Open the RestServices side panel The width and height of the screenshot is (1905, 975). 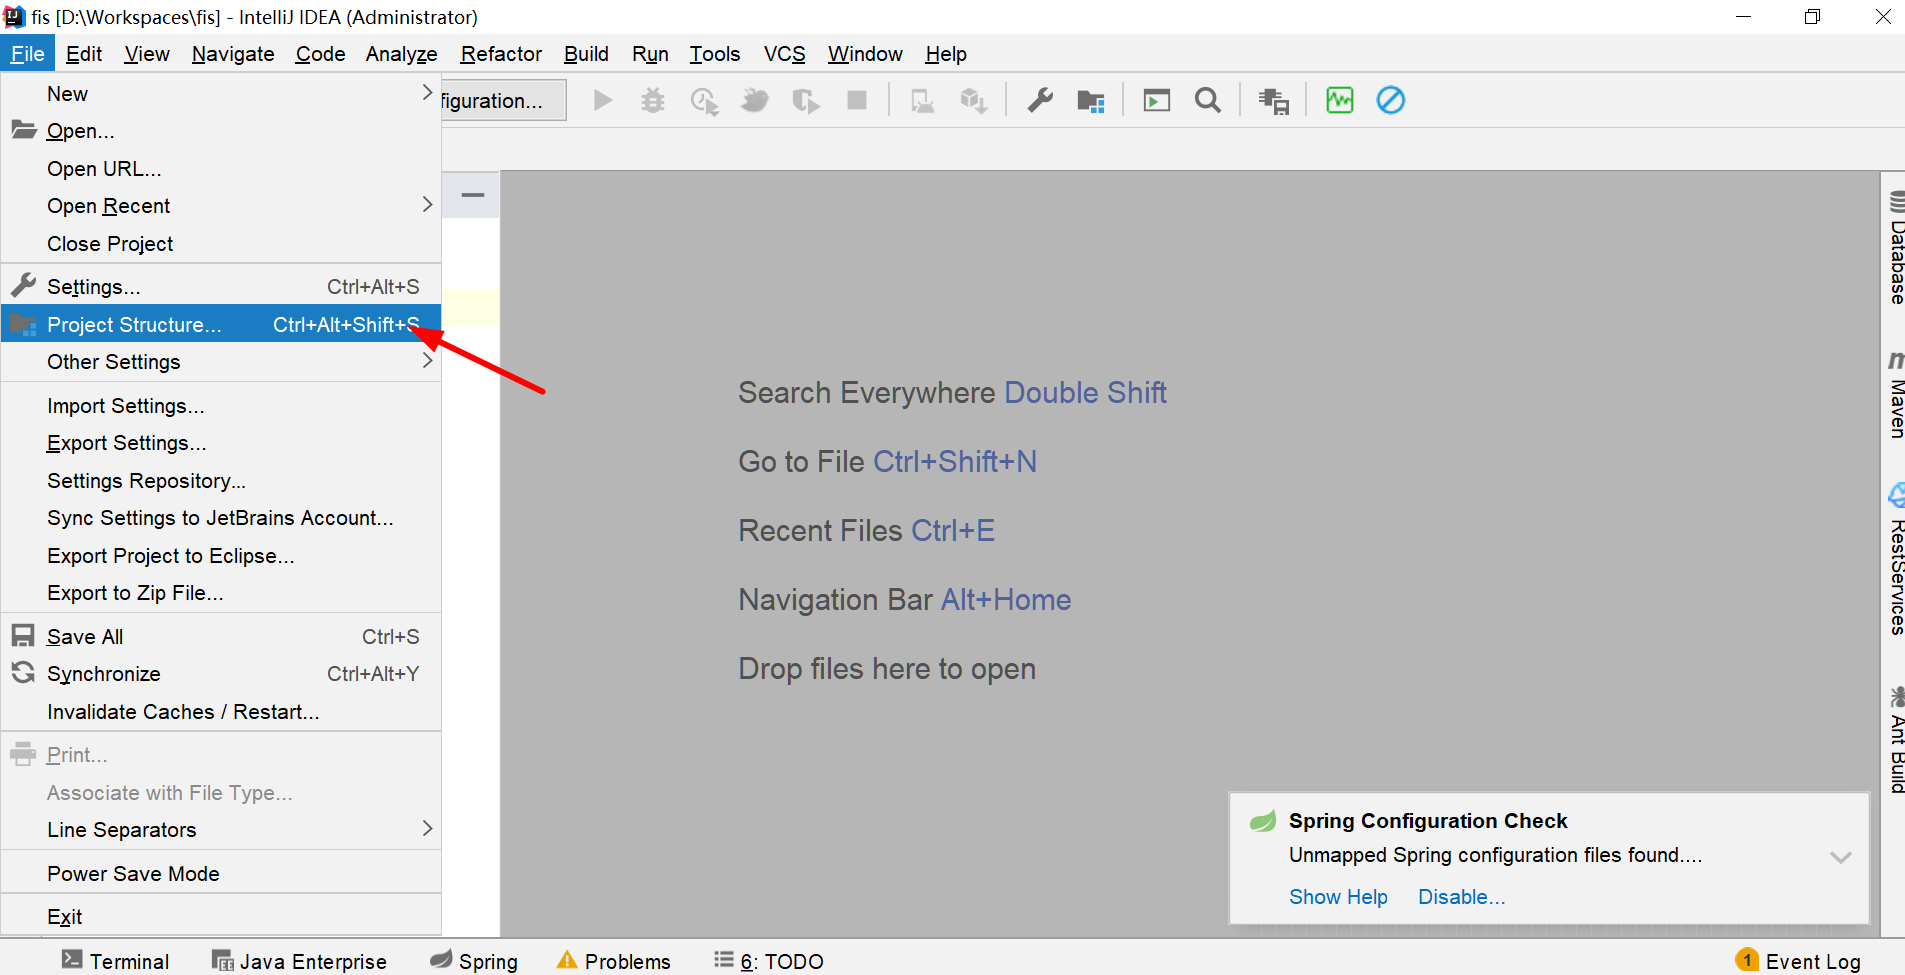click(1896, 560)
